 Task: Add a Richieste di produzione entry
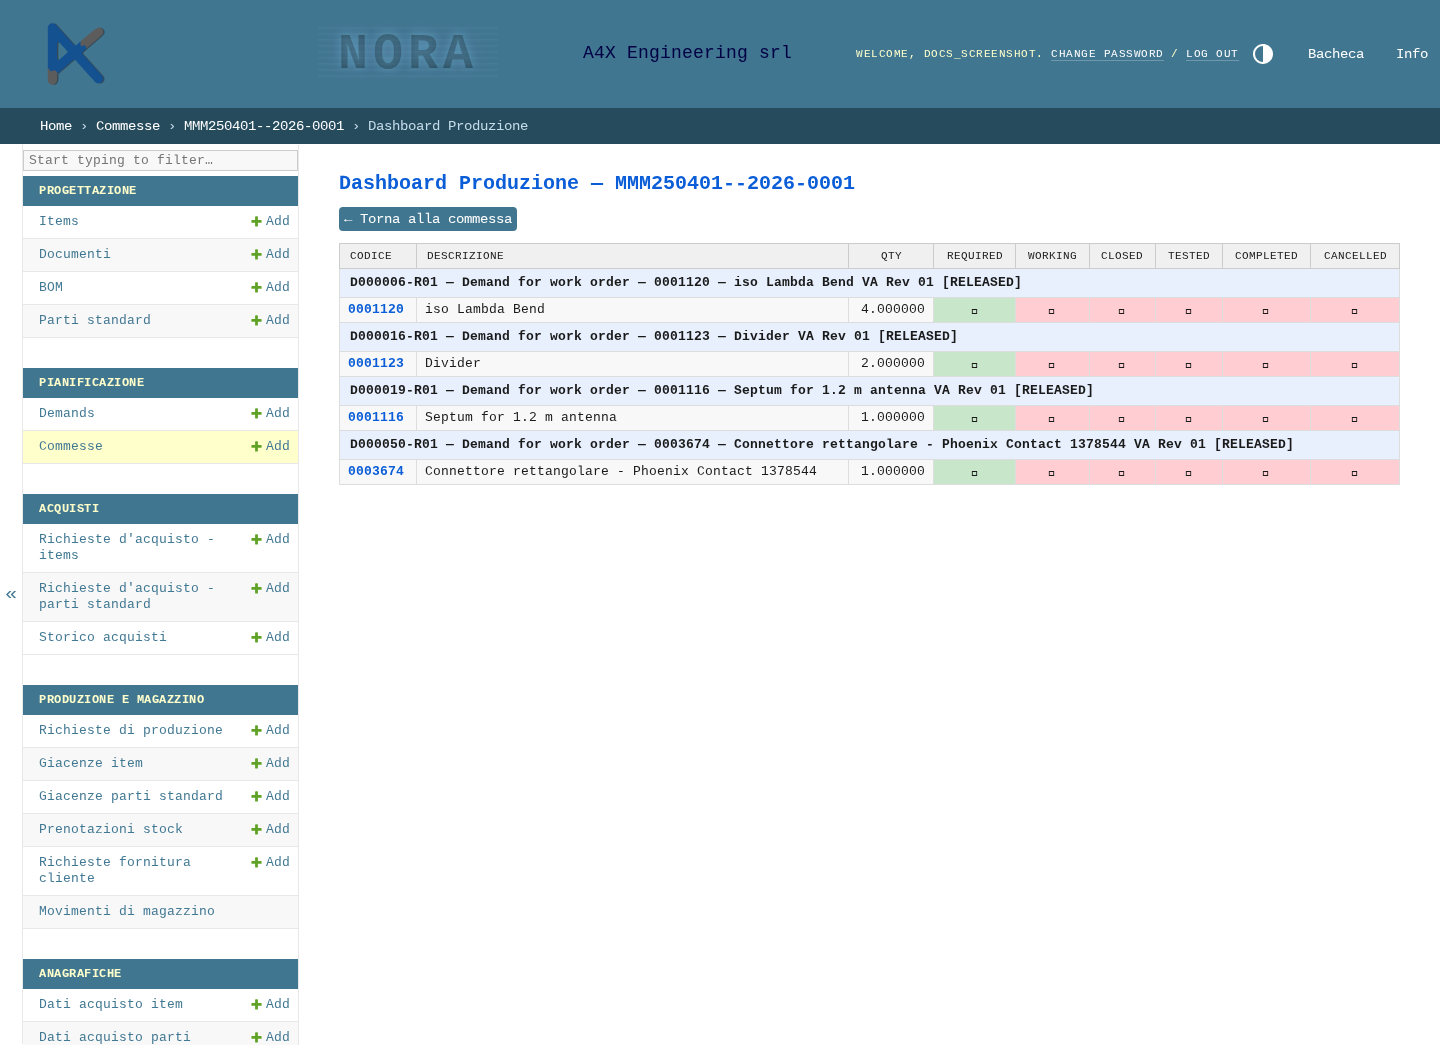click(x=270, y=730)
